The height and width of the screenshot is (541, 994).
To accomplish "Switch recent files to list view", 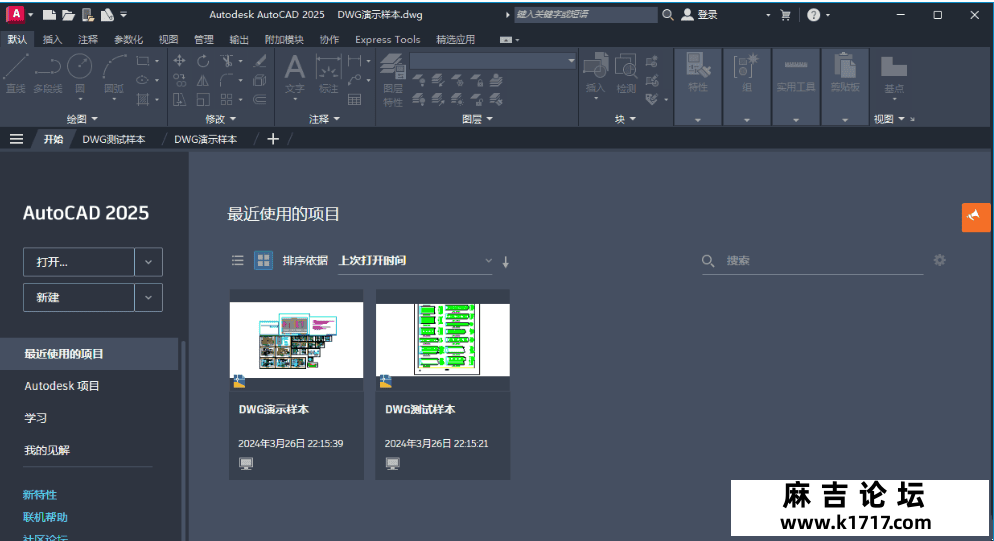I will 238,260.
